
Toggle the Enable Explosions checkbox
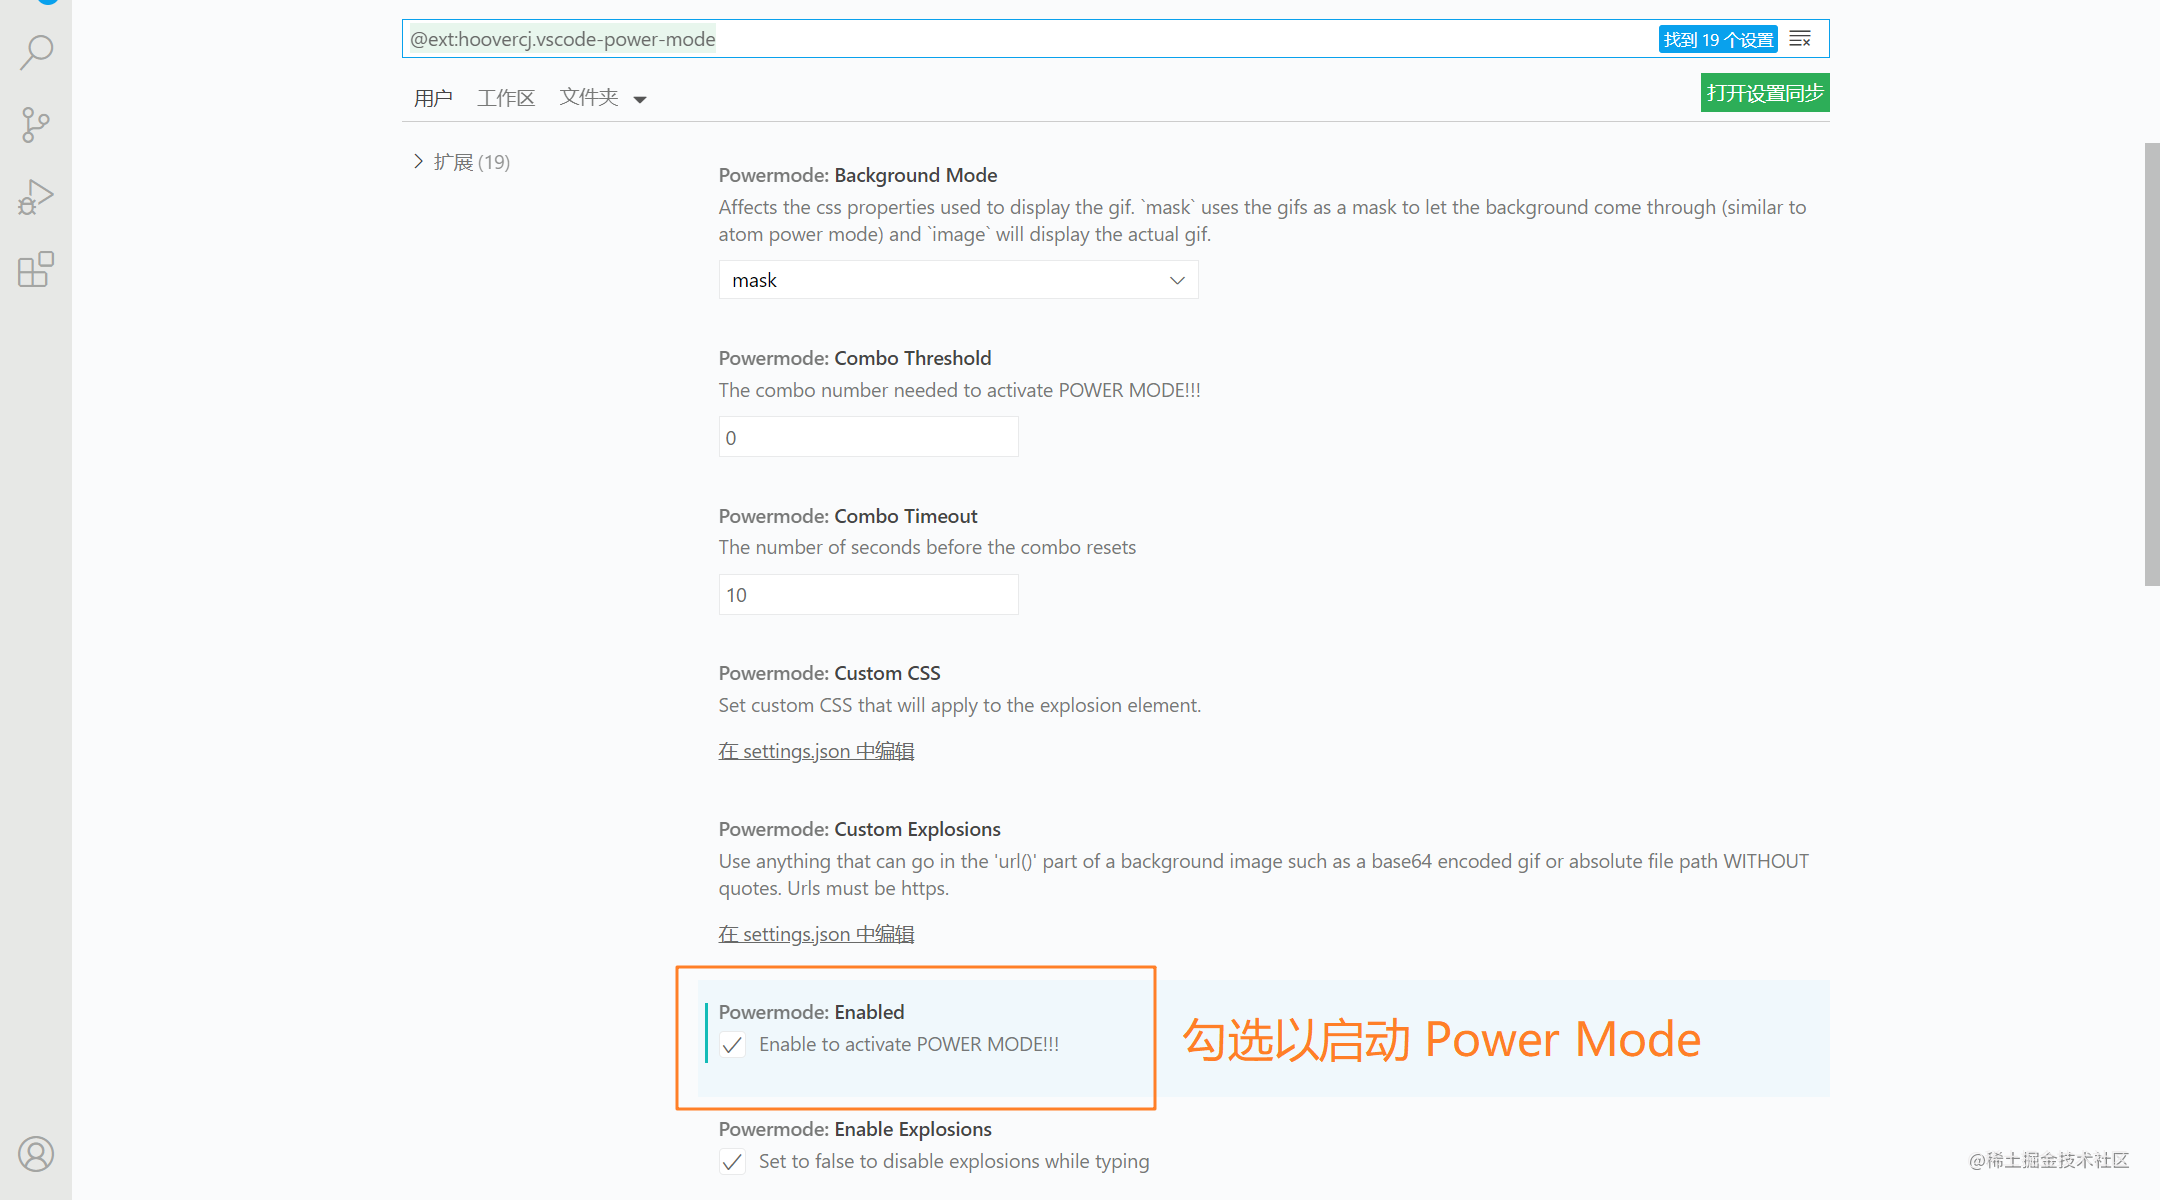point(732,1161)
